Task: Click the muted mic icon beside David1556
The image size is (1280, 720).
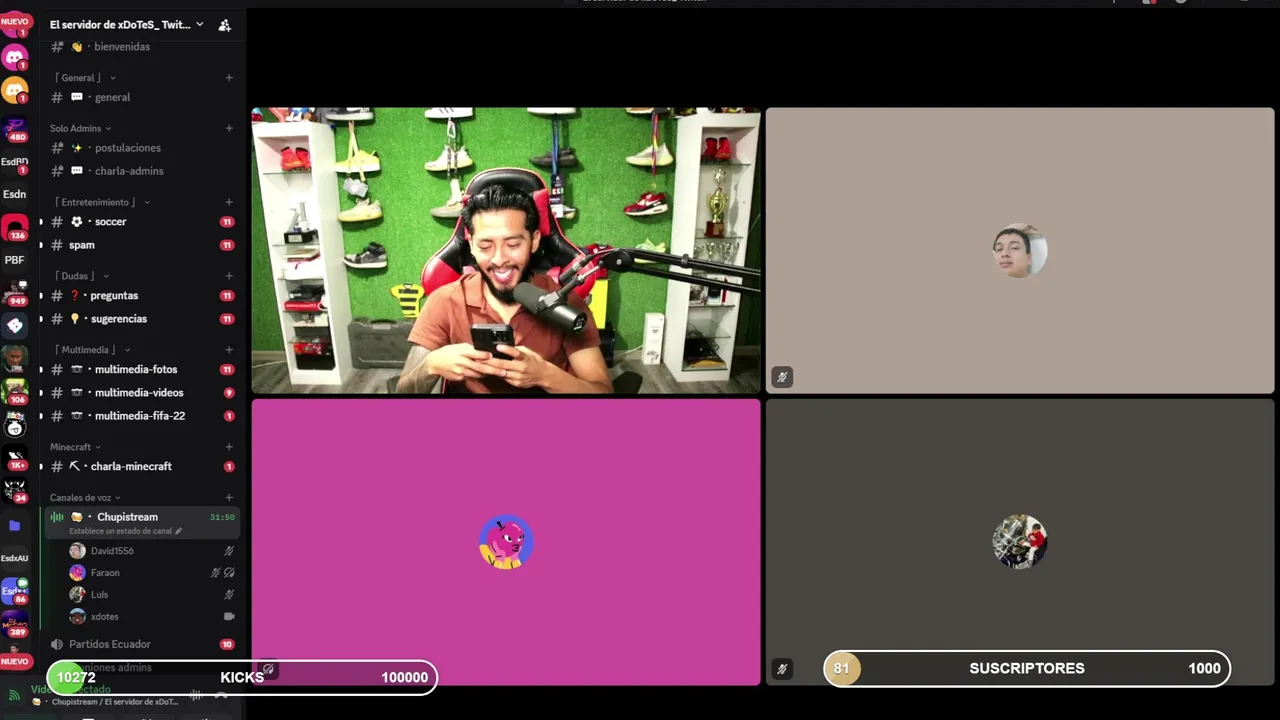Action: (229, 551)
